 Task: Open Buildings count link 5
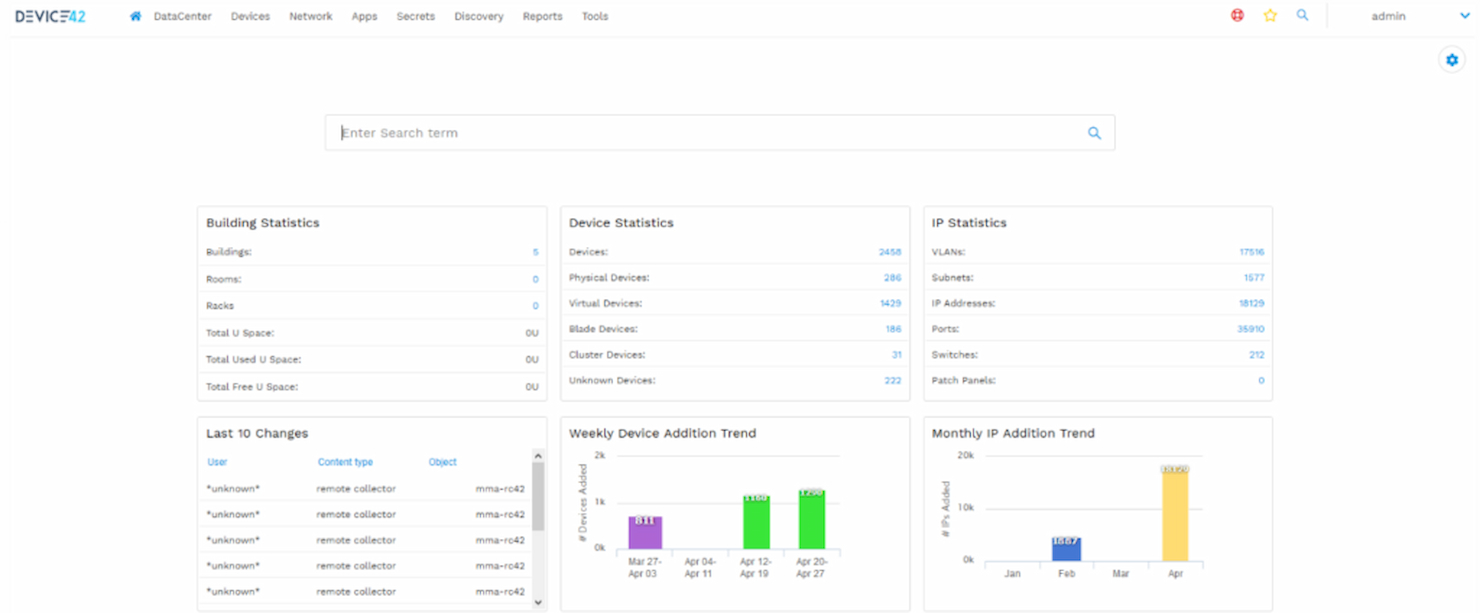[535, 253]
